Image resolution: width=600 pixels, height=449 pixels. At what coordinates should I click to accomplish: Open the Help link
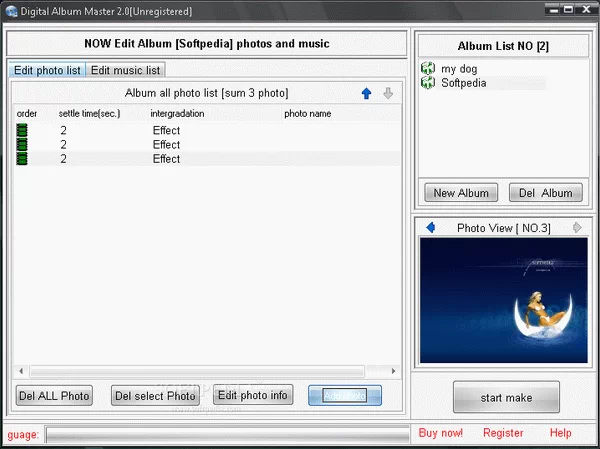(560, 433)
